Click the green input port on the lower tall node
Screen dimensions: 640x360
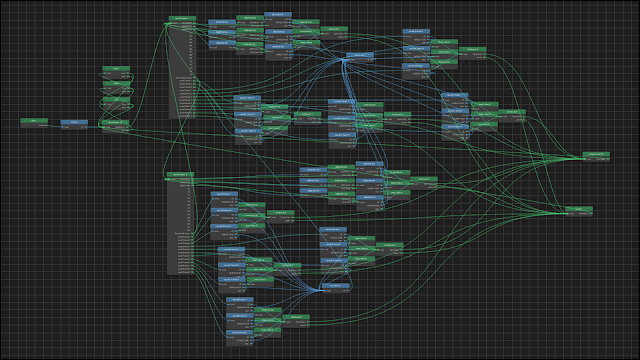pos(169,179)
